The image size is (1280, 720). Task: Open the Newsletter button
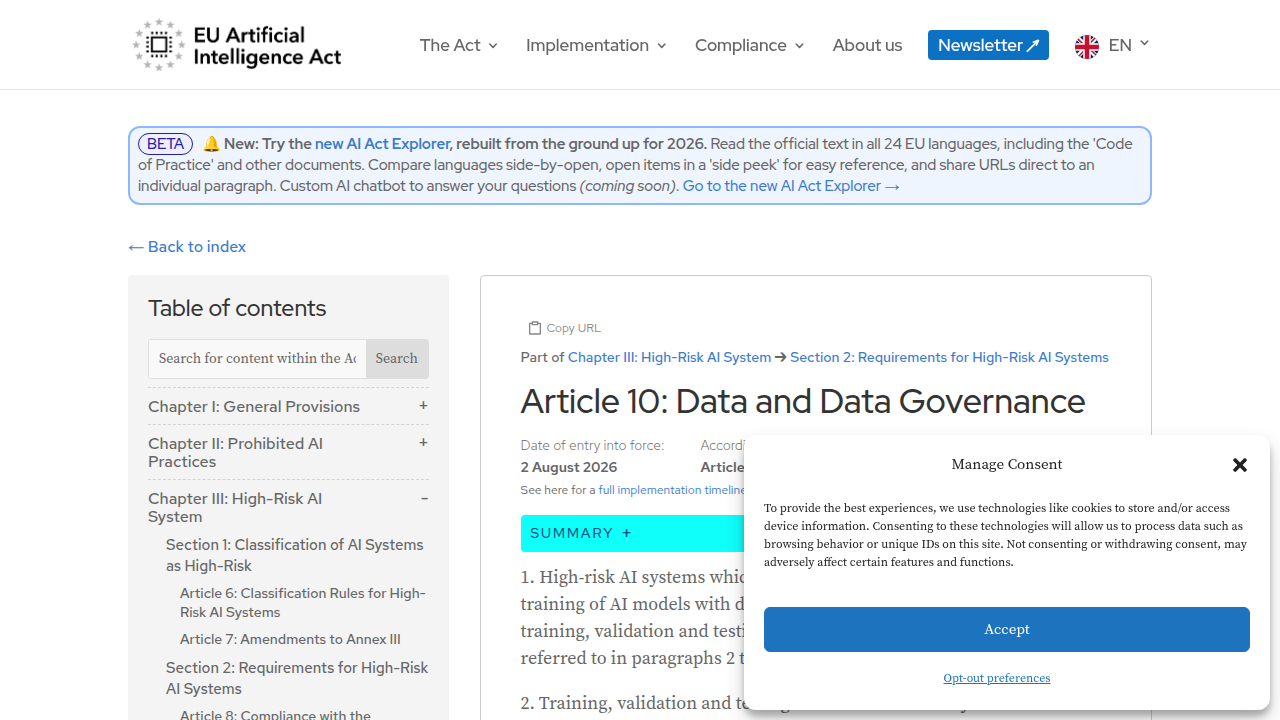(x=988, y=45)
